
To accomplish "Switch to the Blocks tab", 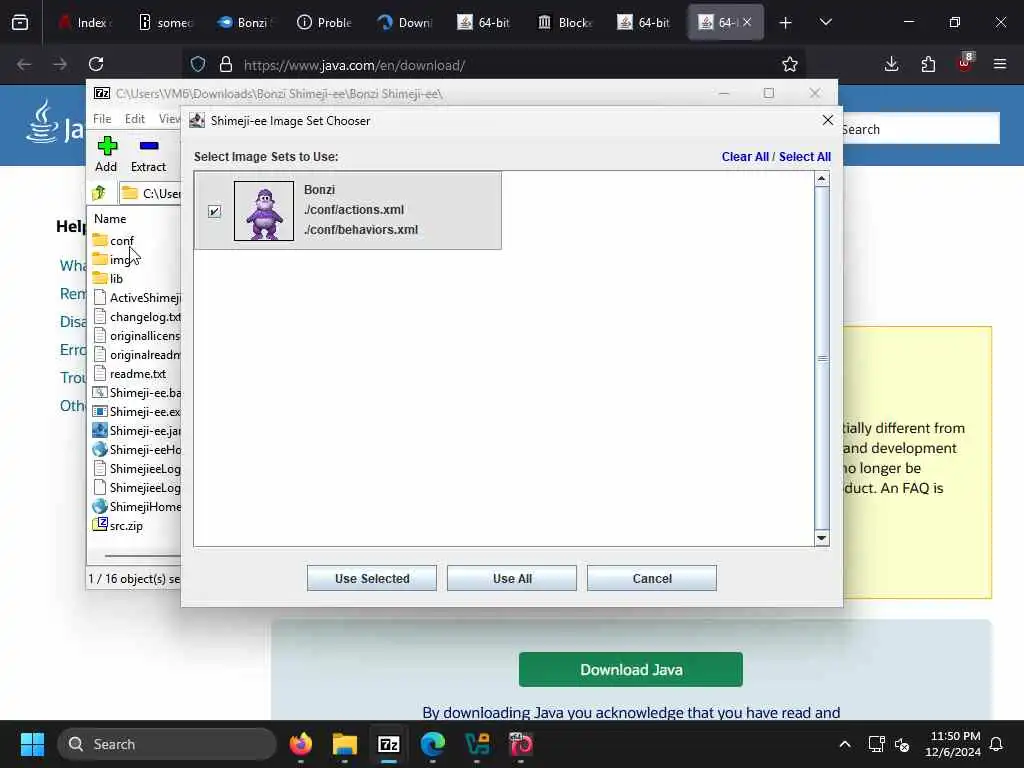I will coord(566,23).
